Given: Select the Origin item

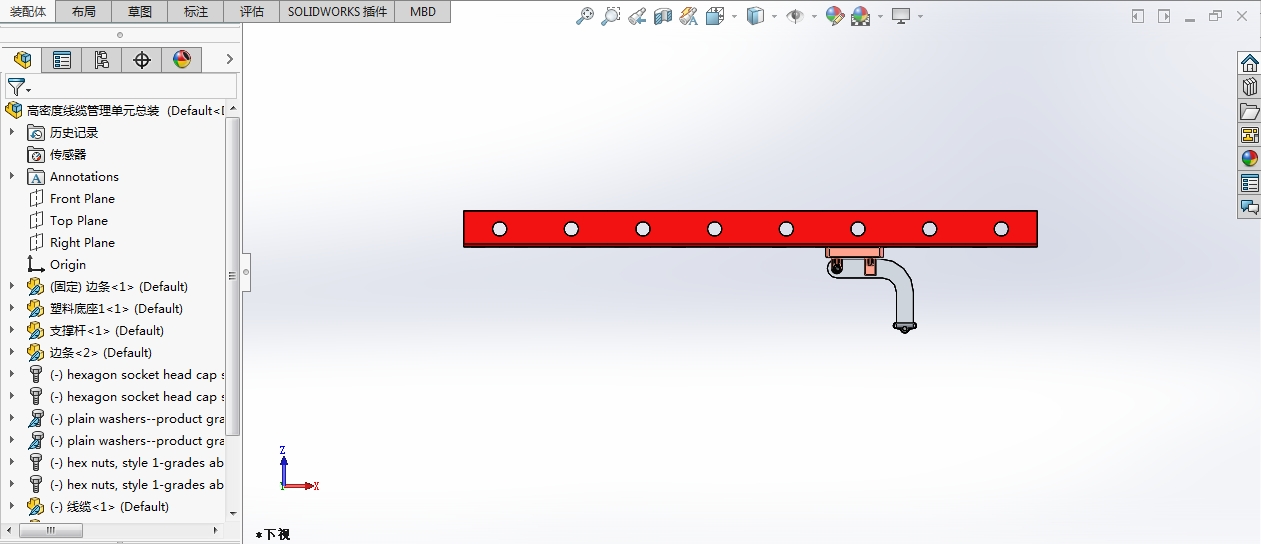Looking at the screenshot, I should (68, 264).
